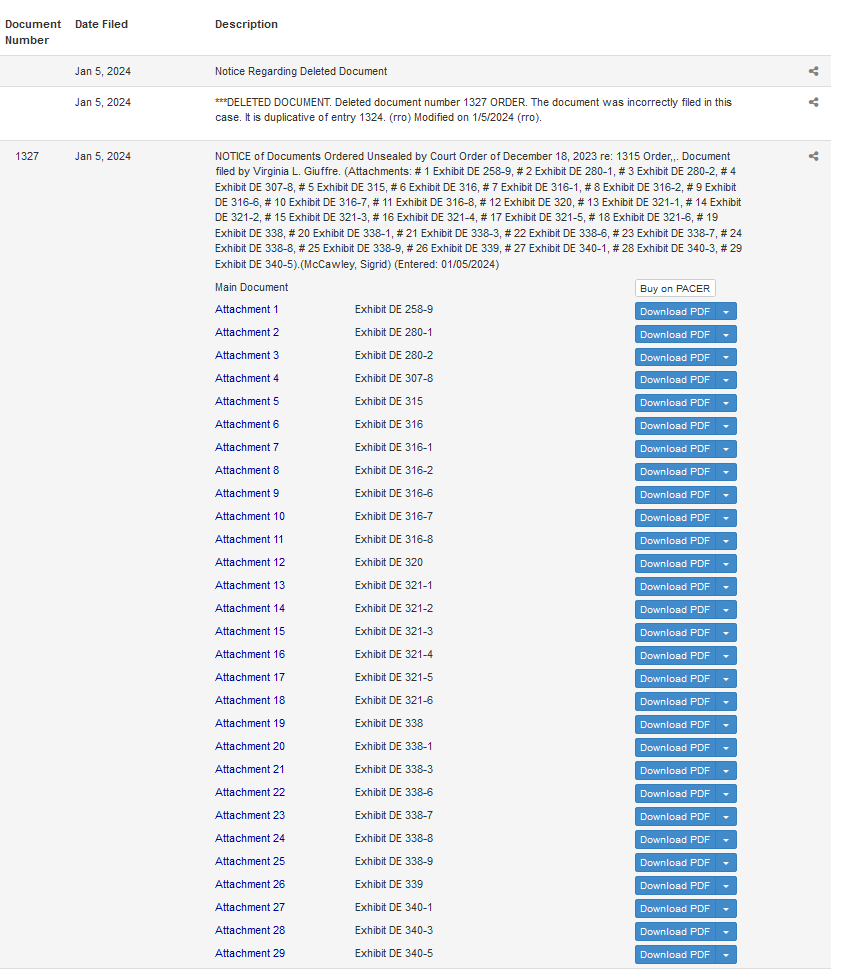
Task: Open the Attachment 26 link
Action: [250, 884]
